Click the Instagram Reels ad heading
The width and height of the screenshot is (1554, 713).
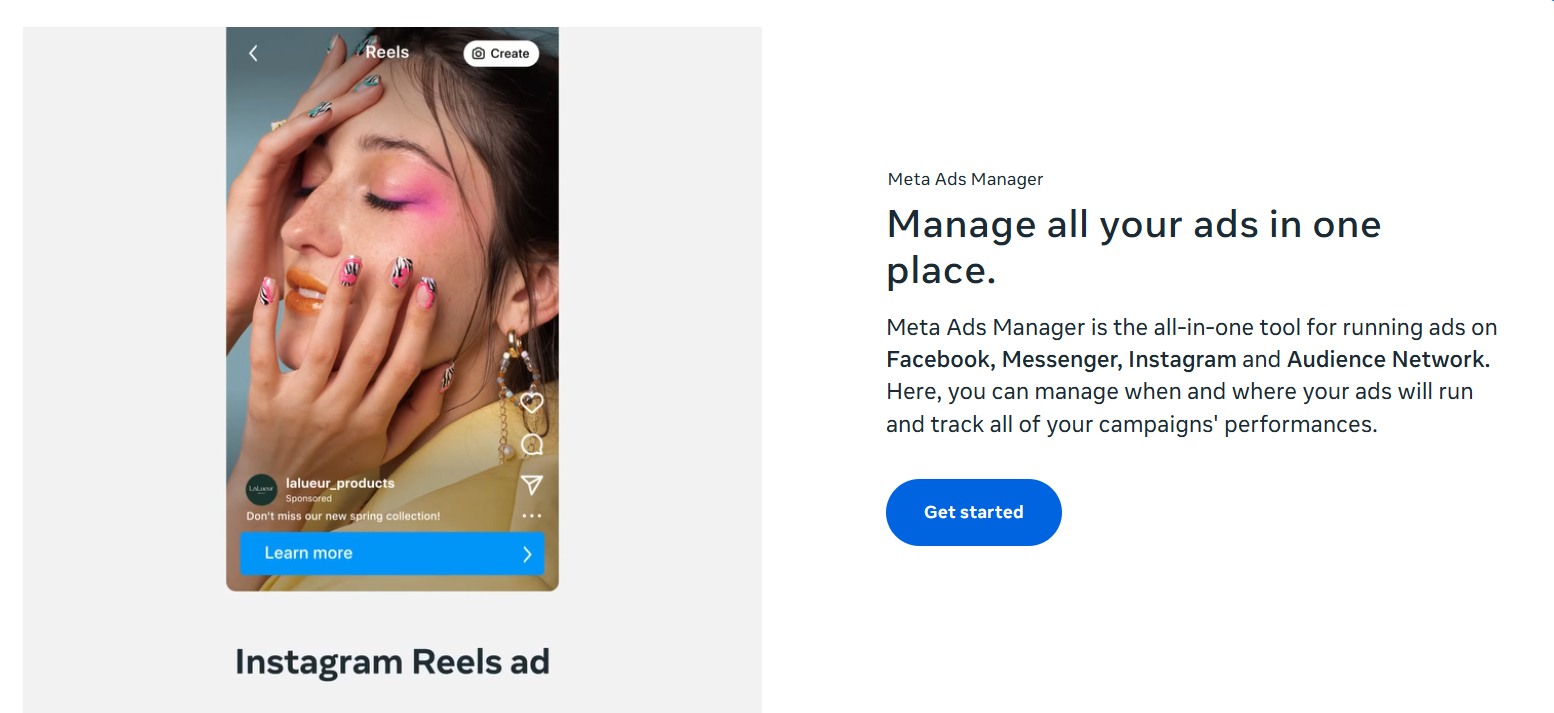(x=392, y=661)
